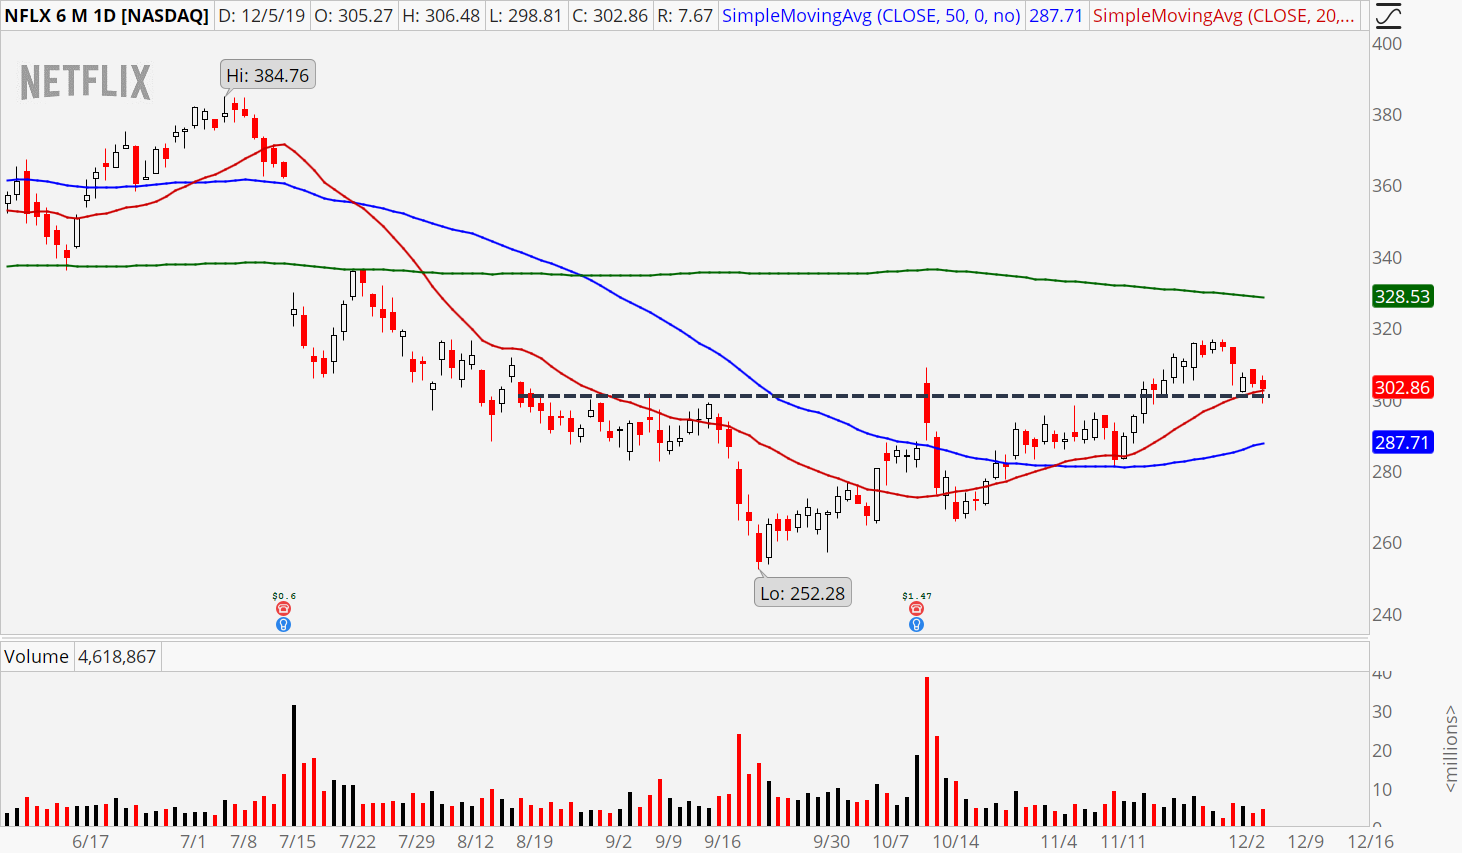Click the blue 287.71 price tag on the axis
This screenshot has height=853, width=1462.
point(1403,442)
